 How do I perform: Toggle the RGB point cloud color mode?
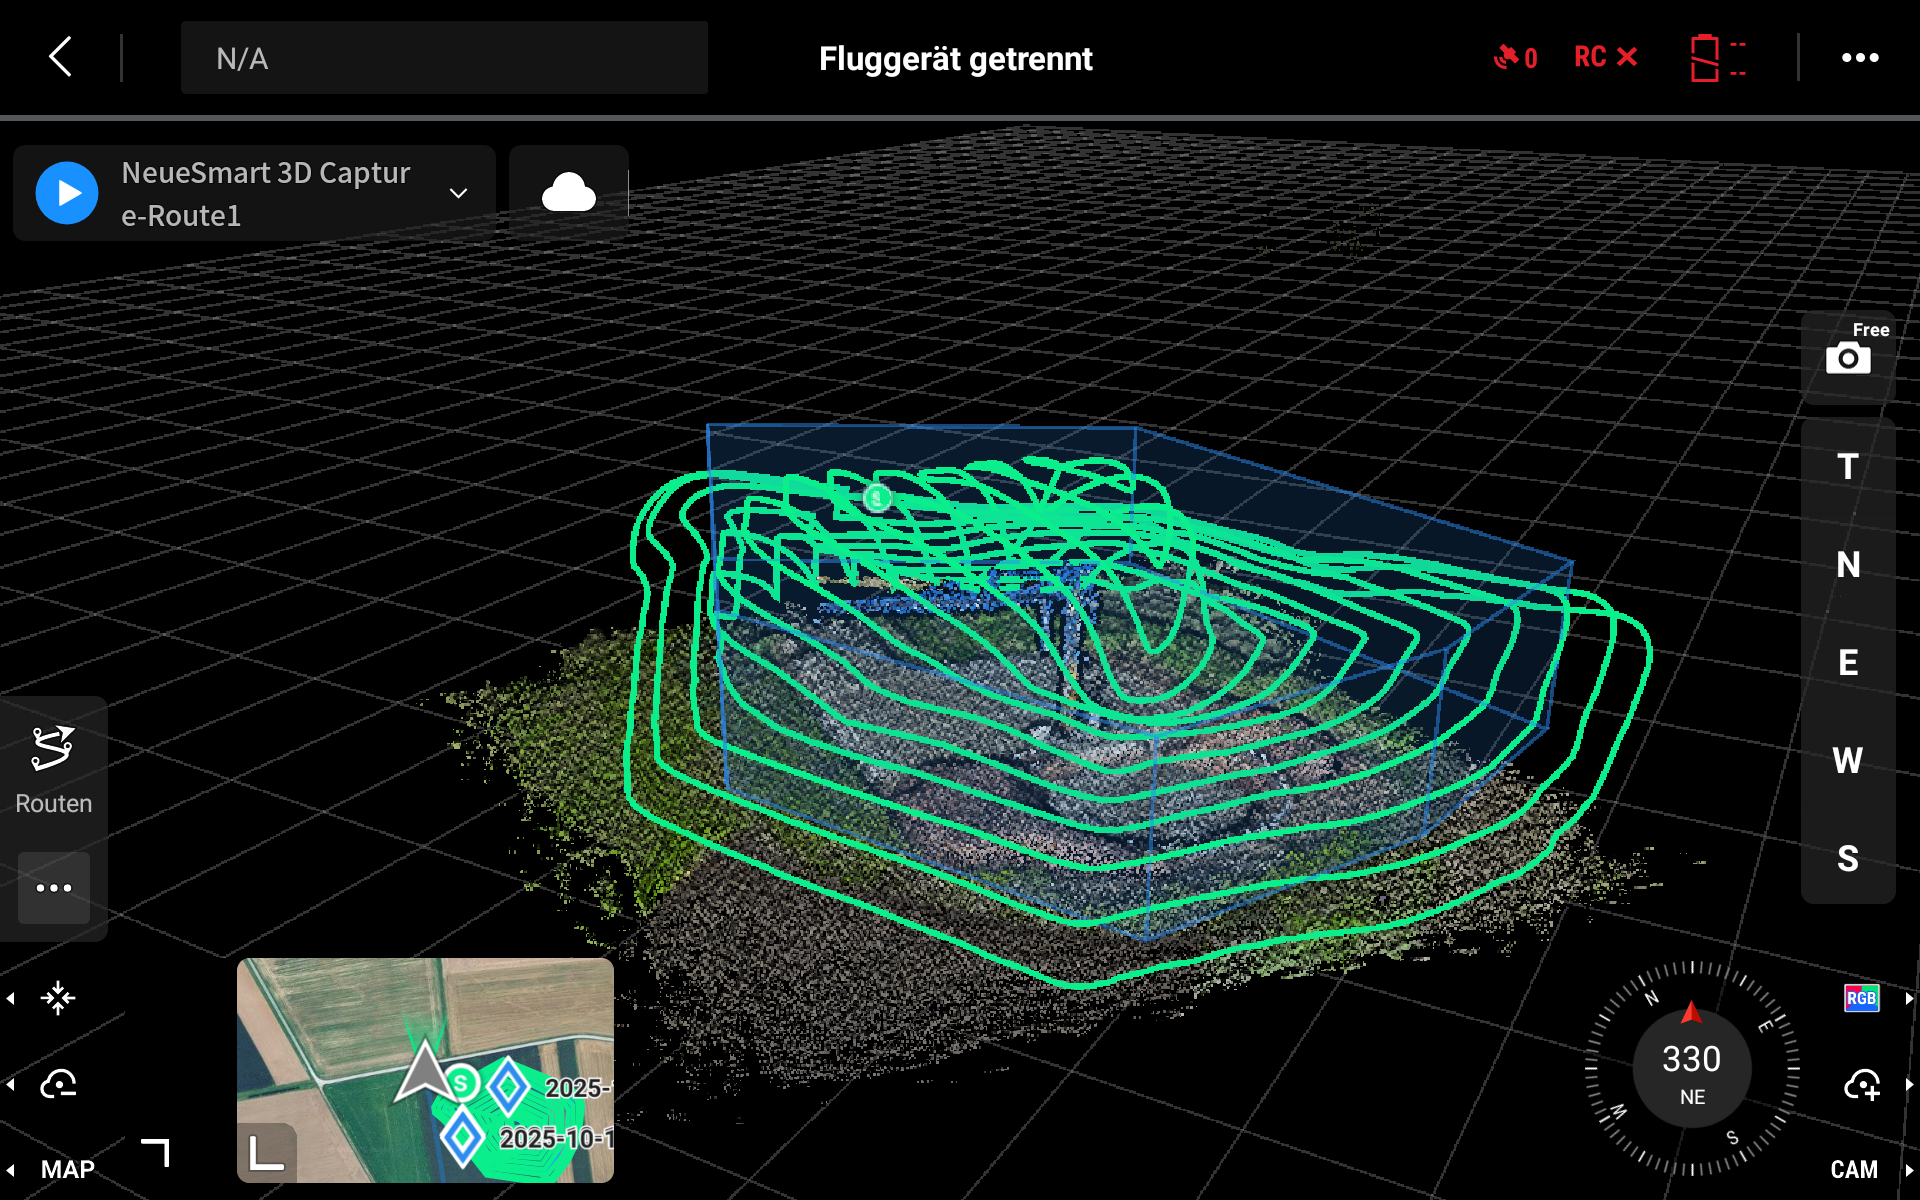point(1861,998)
